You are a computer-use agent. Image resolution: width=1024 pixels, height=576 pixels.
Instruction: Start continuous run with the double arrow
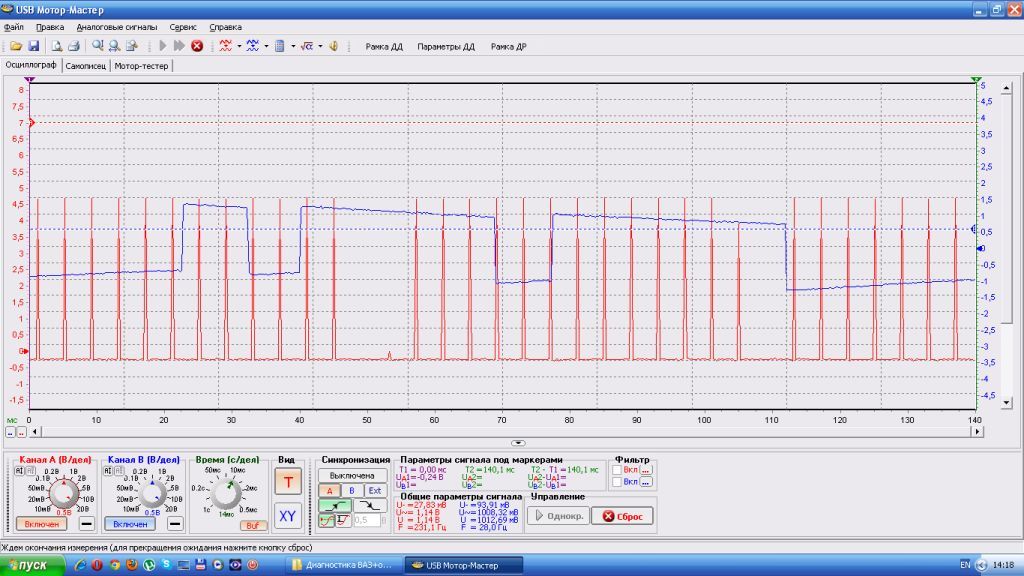179,46
